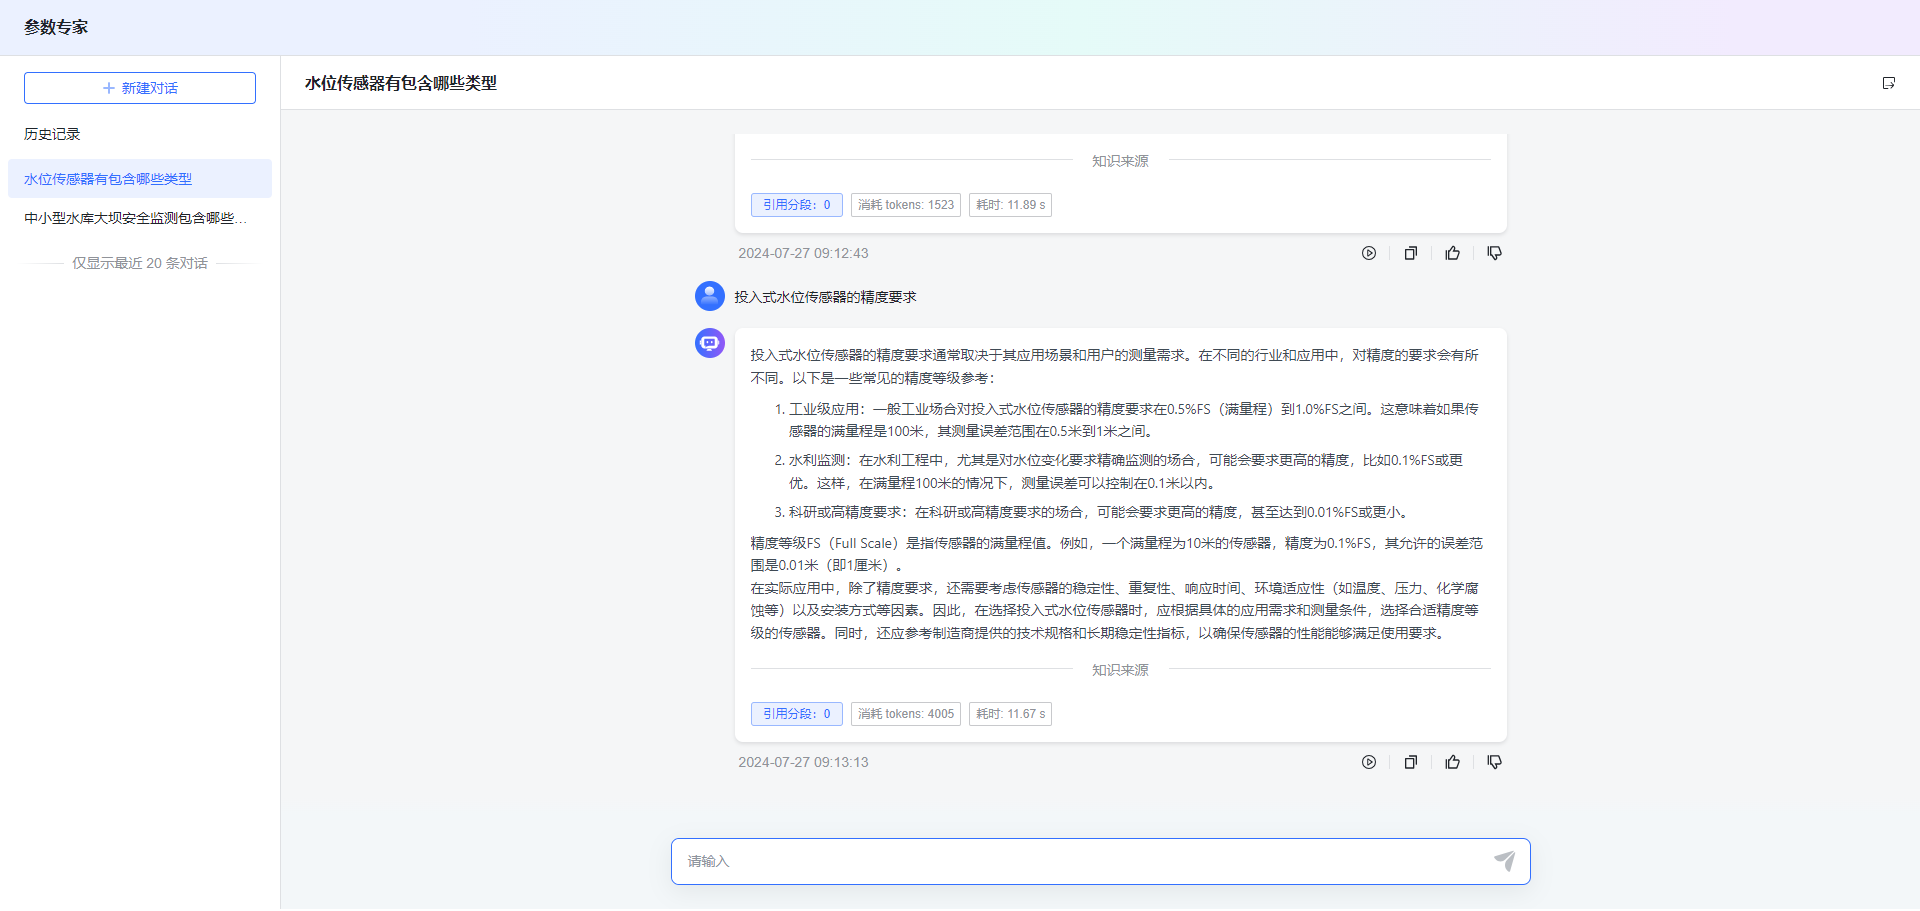Dislike the answer dated 09:13:13

[1495, 763]
